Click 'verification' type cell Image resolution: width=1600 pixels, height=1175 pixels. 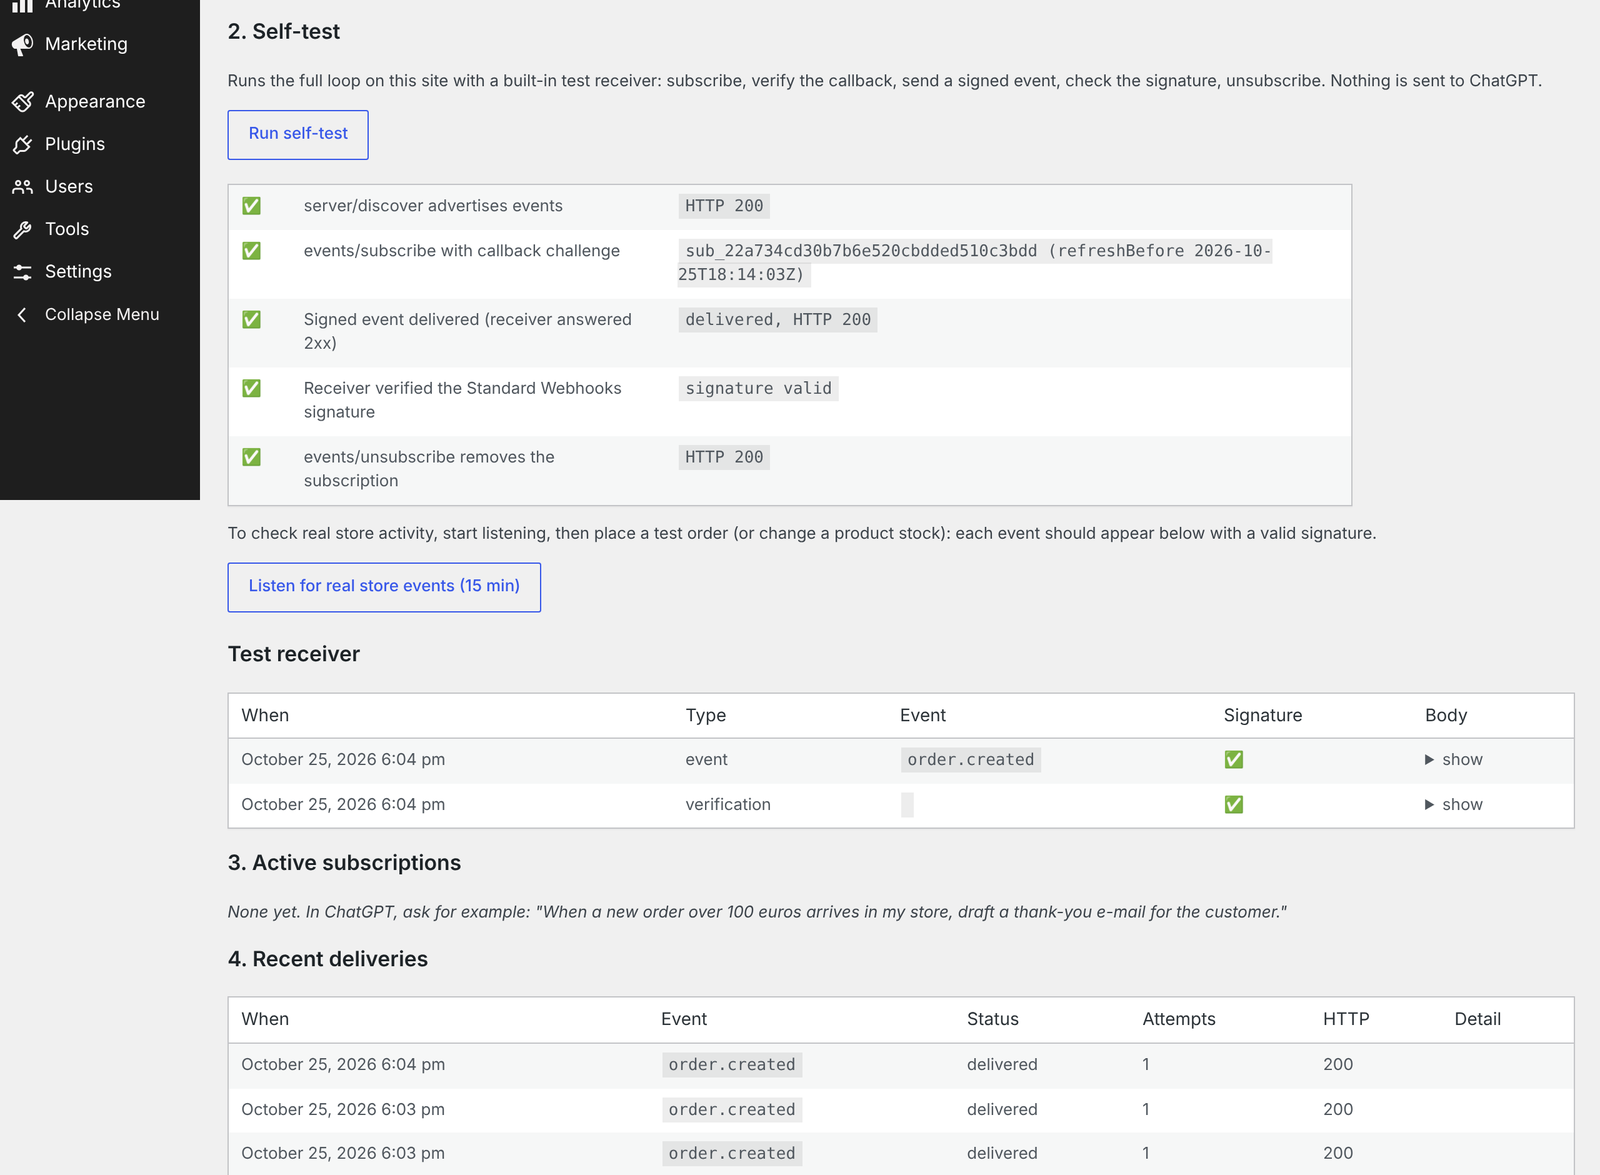728,805
